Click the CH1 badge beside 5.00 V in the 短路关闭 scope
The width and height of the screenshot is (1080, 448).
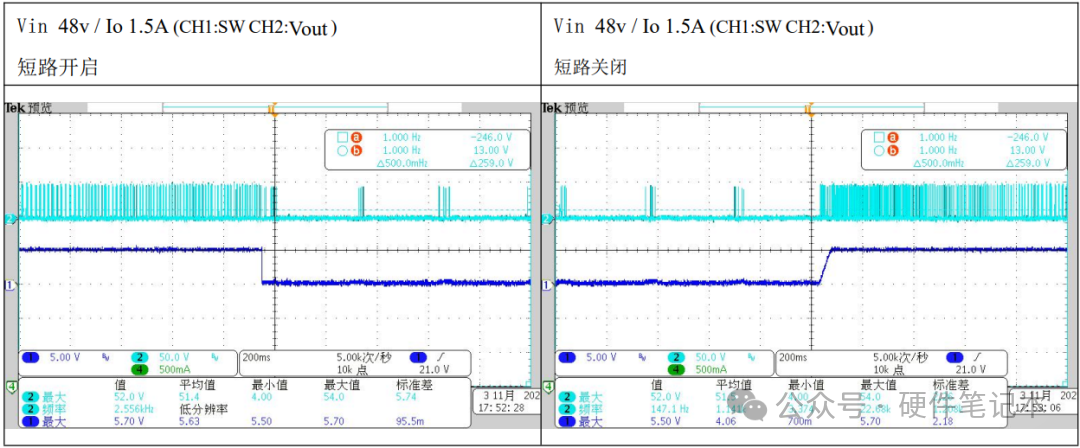(x=567, y=358)
